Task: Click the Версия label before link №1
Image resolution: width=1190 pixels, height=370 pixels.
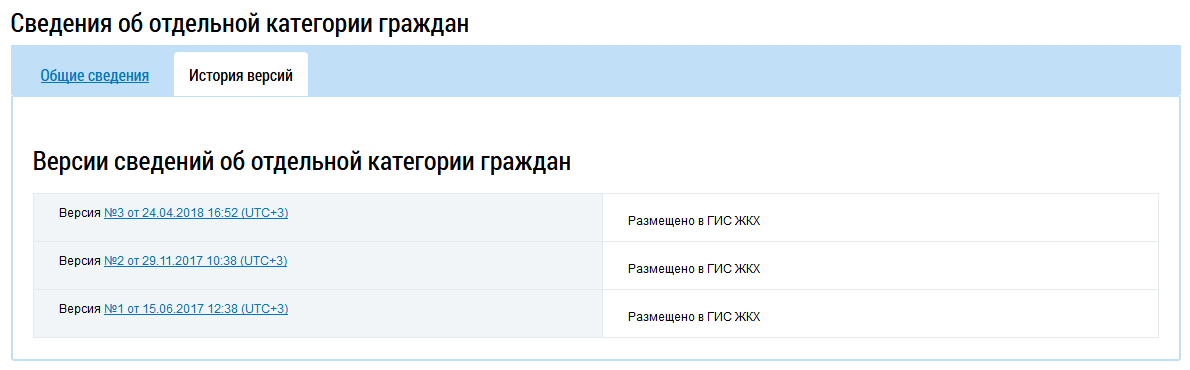Action: pos(80,309)
